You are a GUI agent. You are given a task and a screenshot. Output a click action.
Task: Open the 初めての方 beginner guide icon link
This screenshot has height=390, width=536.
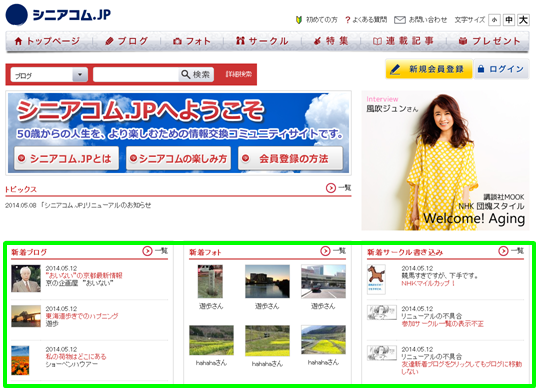[x=299, y=20]
